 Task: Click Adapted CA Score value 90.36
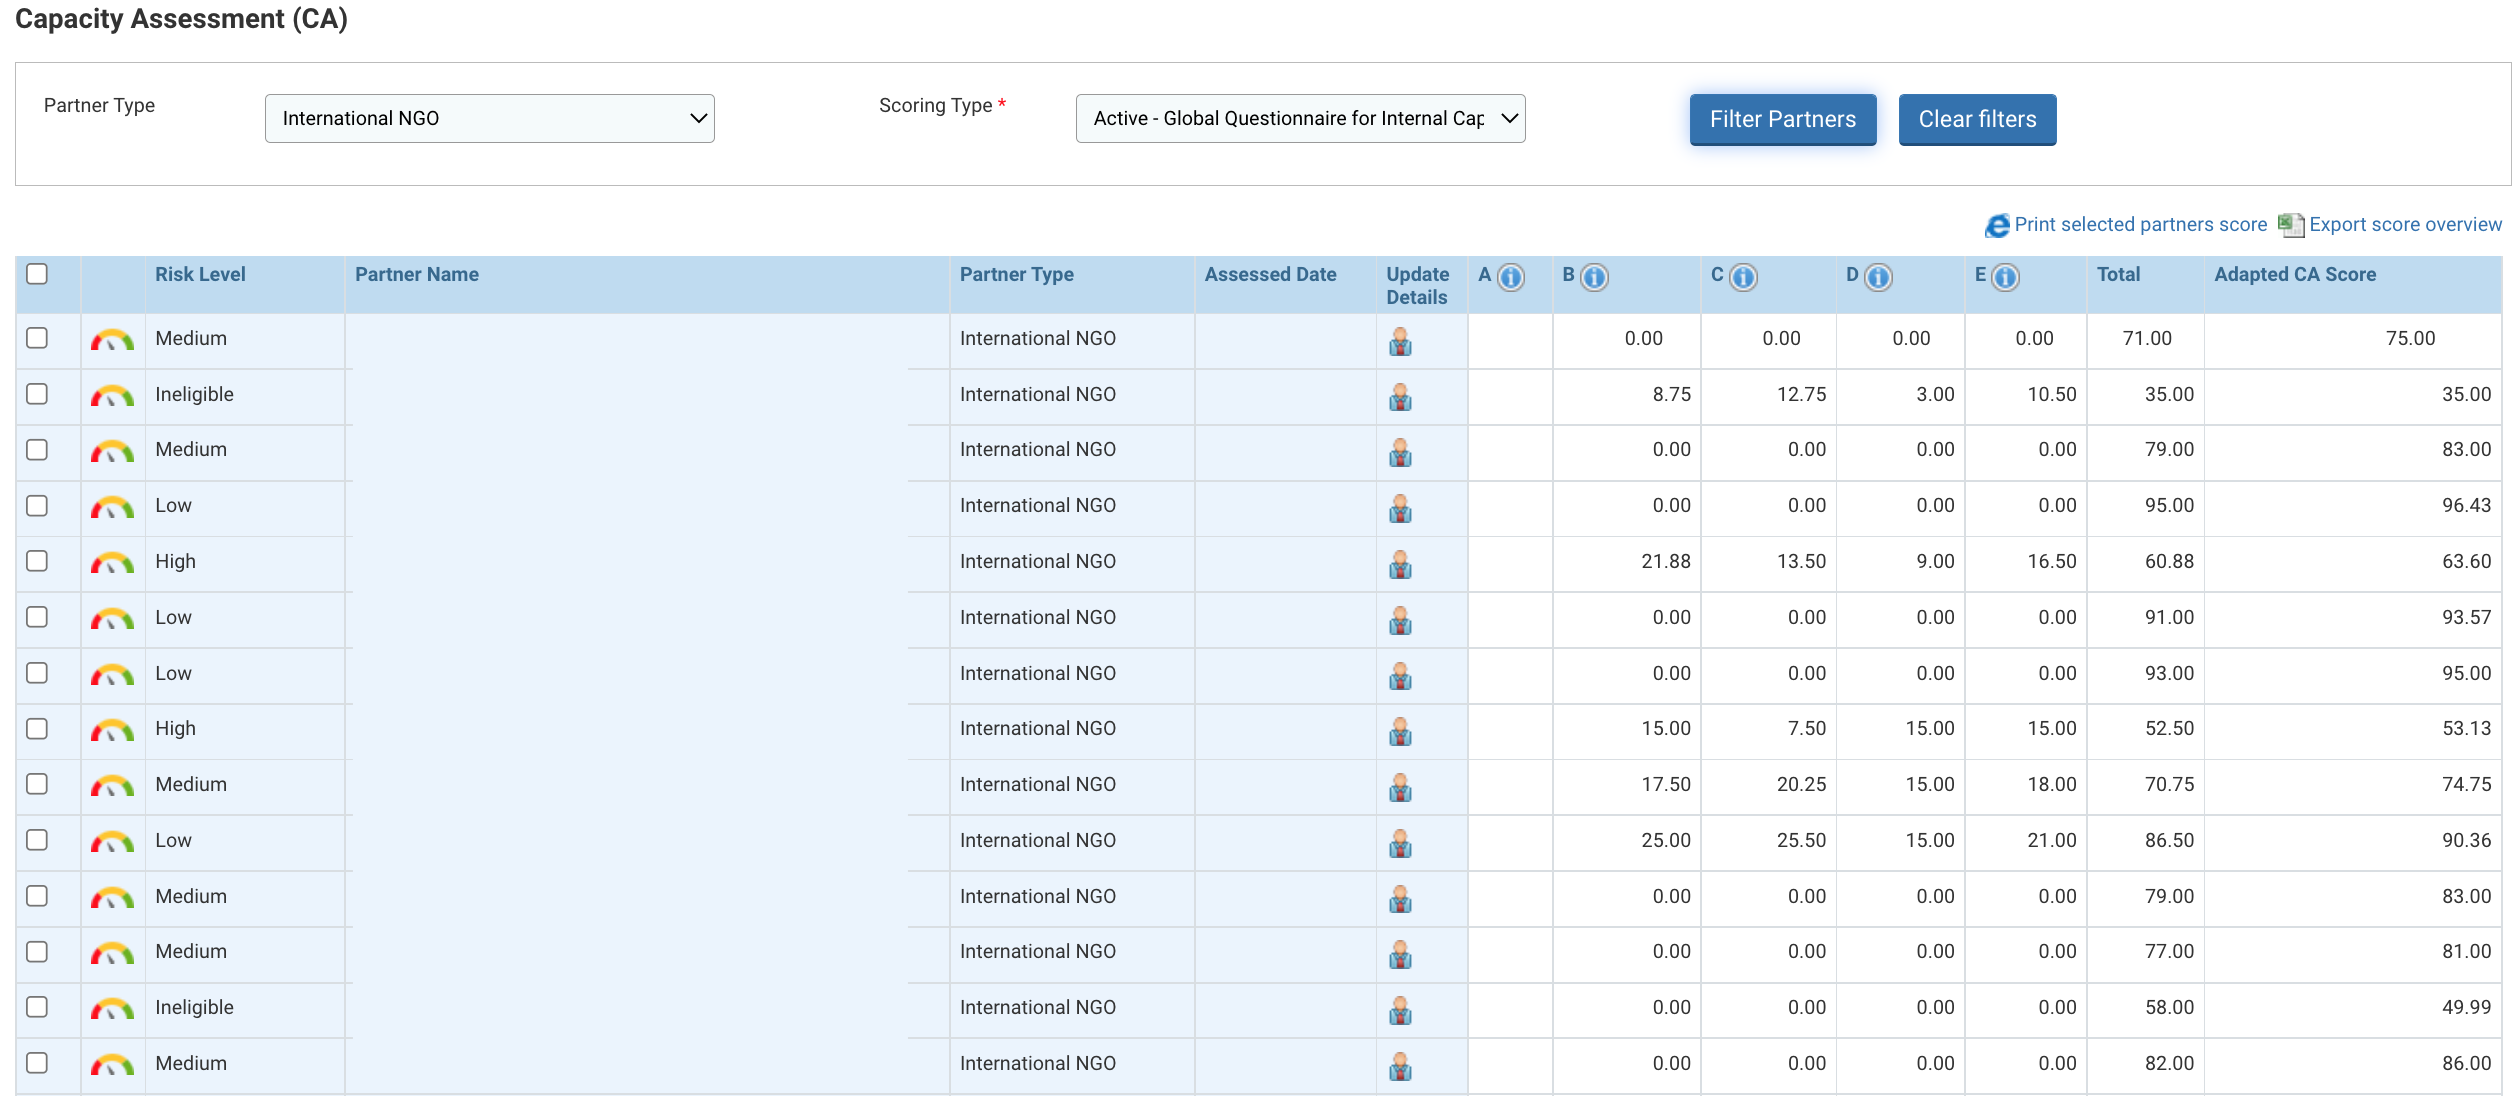[x=2466, y=840]
